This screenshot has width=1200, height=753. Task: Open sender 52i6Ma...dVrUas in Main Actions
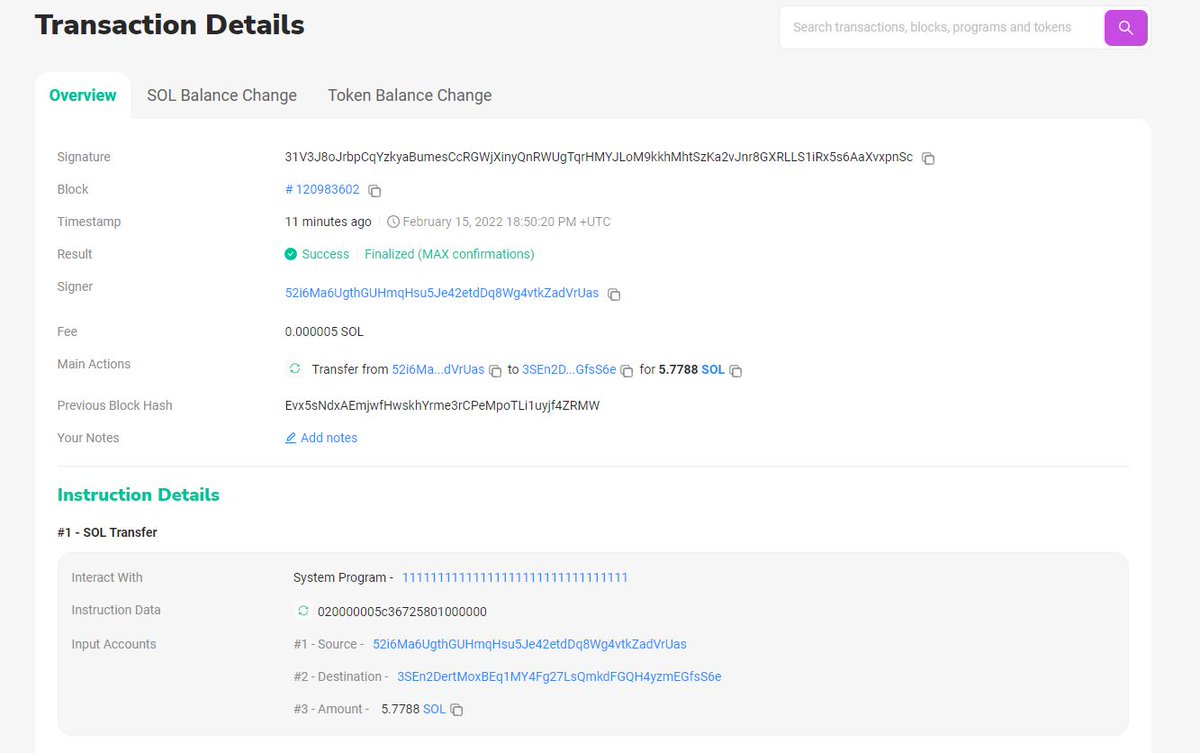pos(438,369)
